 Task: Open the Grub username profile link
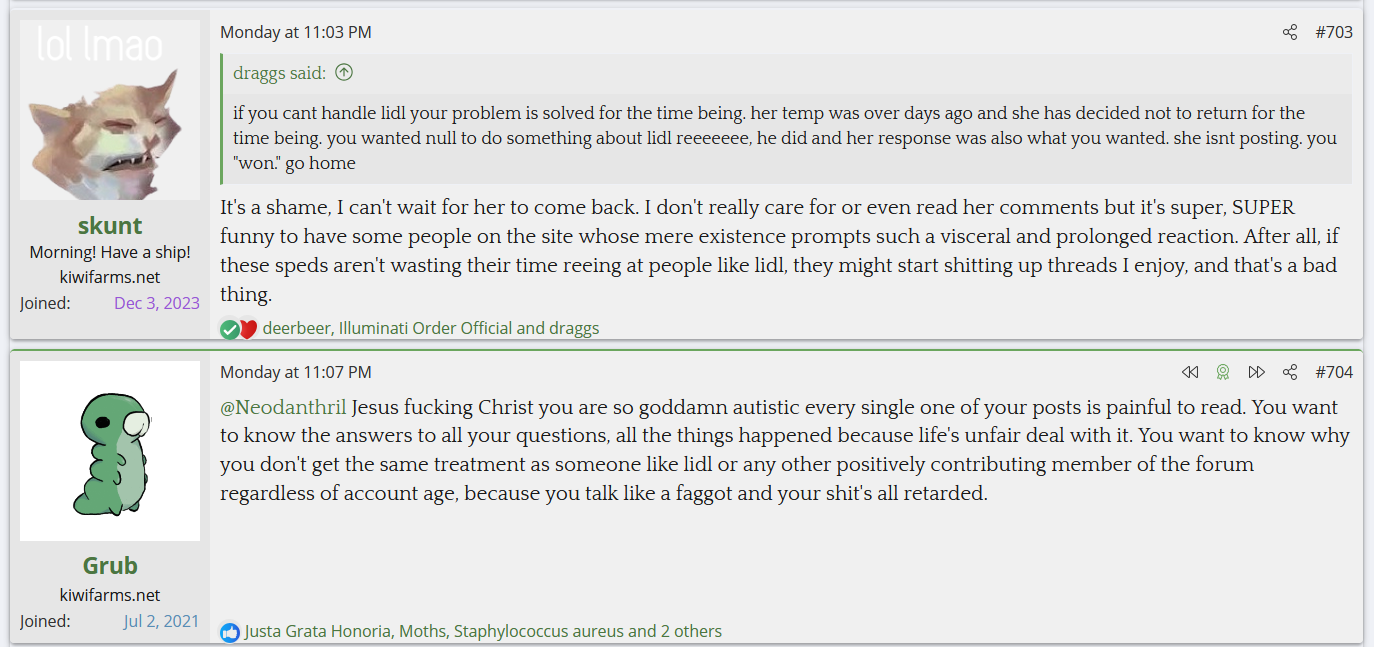tap(110, 565)
